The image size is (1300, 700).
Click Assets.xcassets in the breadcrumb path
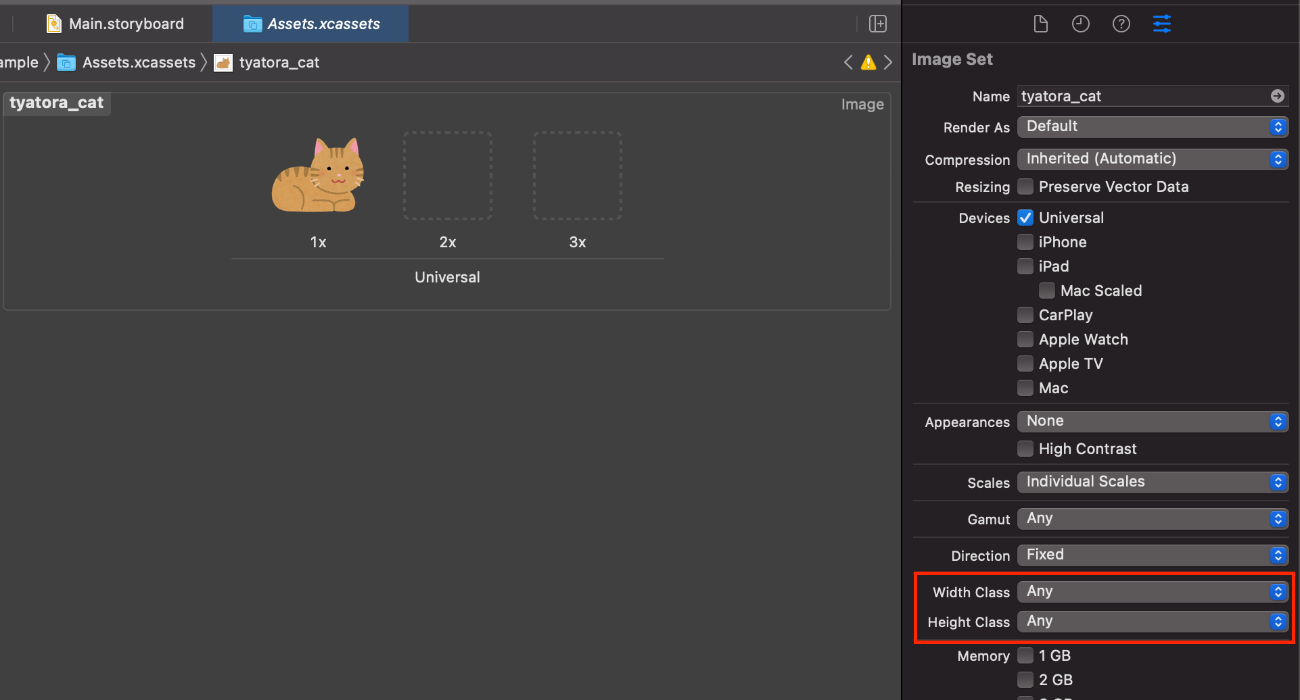click(x=138, y=62)
